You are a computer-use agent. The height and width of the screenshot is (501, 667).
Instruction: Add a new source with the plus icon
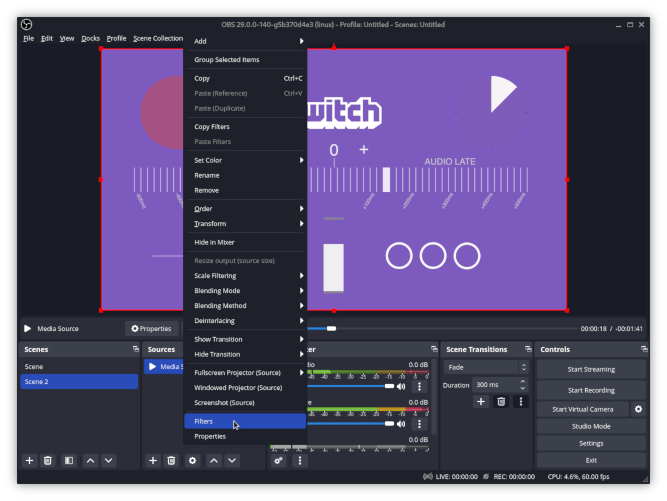pyautogui.click(x=153, y=461)
